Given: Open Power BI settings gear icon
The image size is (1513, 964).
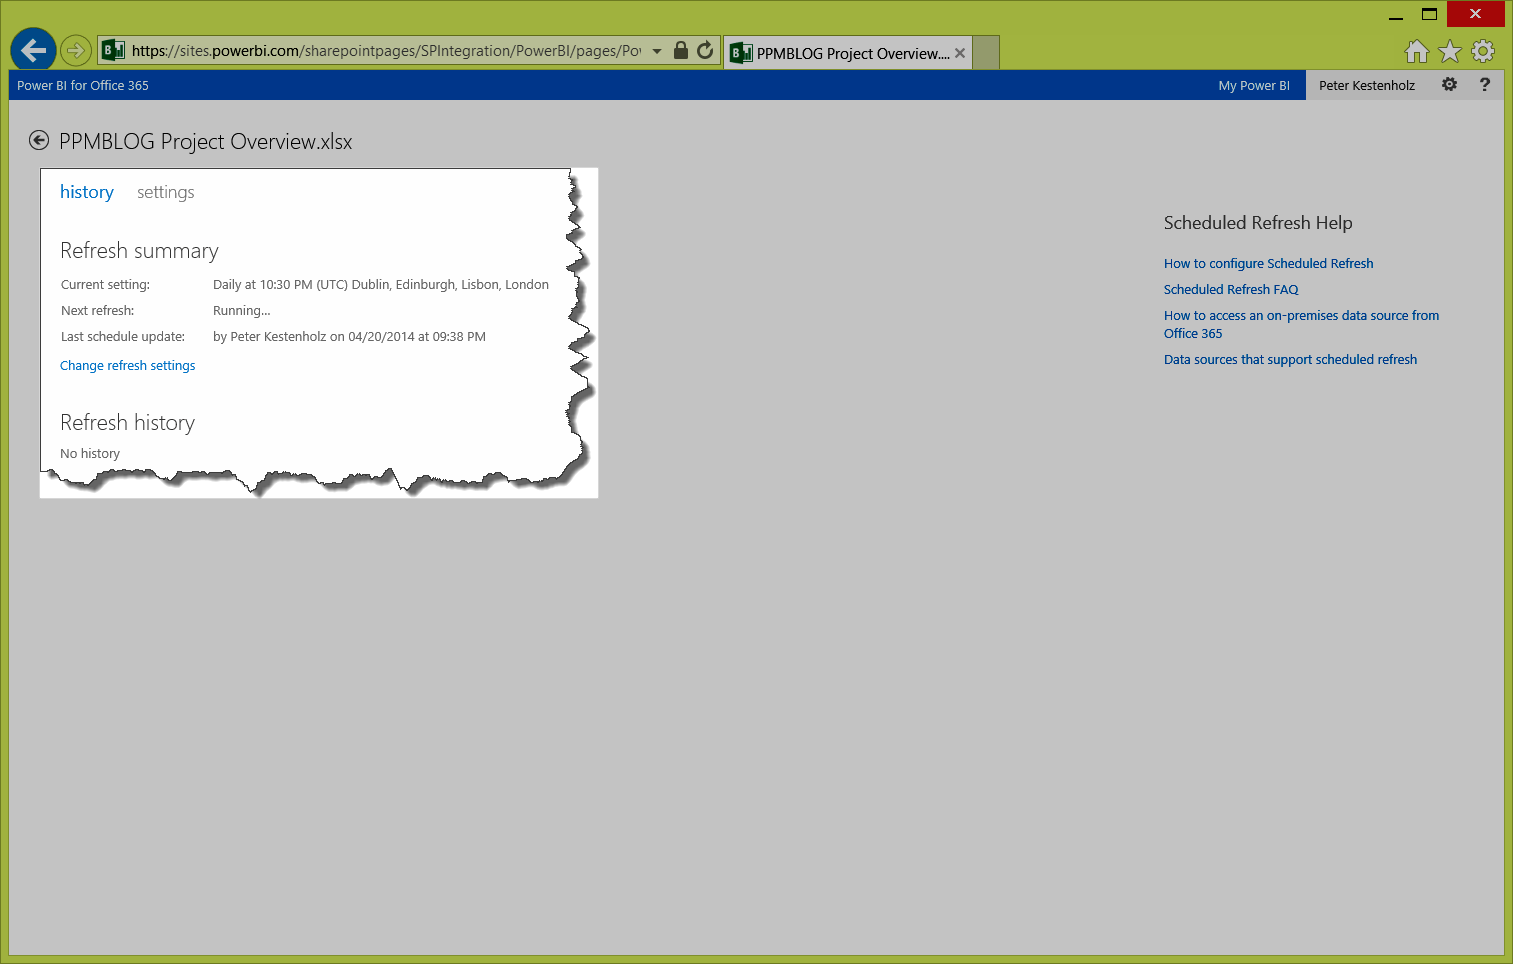Looking at the screenshot, I should tap(1449, 85).
